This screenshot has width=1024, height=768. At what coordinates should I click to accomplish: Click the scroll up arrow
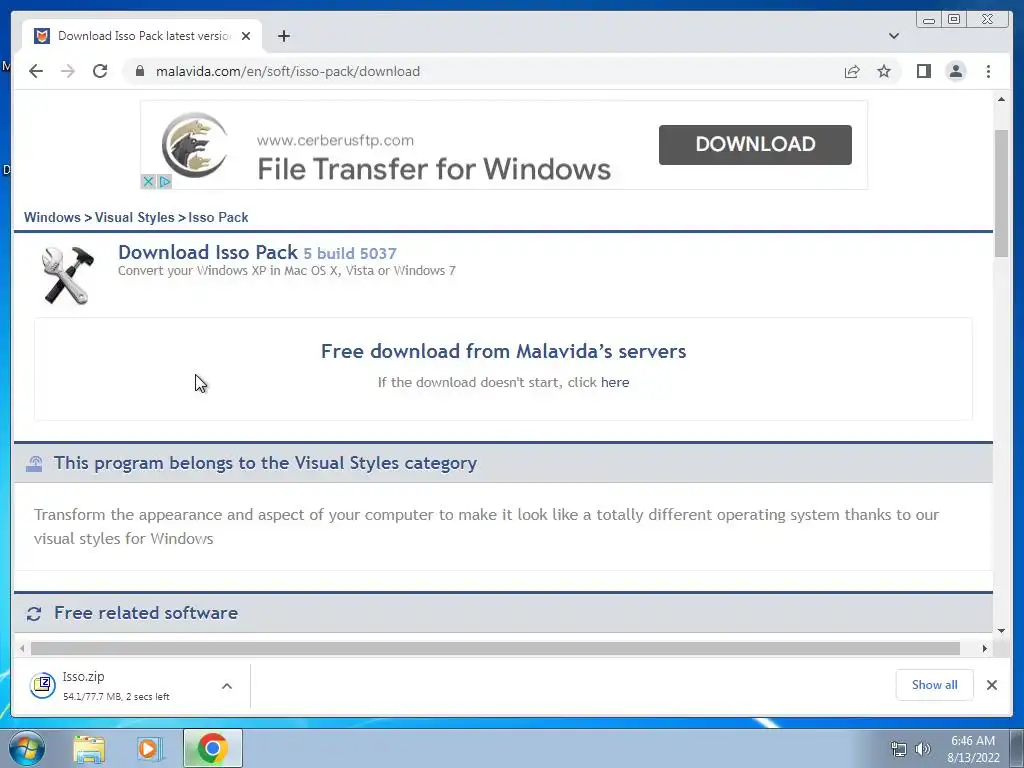coord(1001,99)
